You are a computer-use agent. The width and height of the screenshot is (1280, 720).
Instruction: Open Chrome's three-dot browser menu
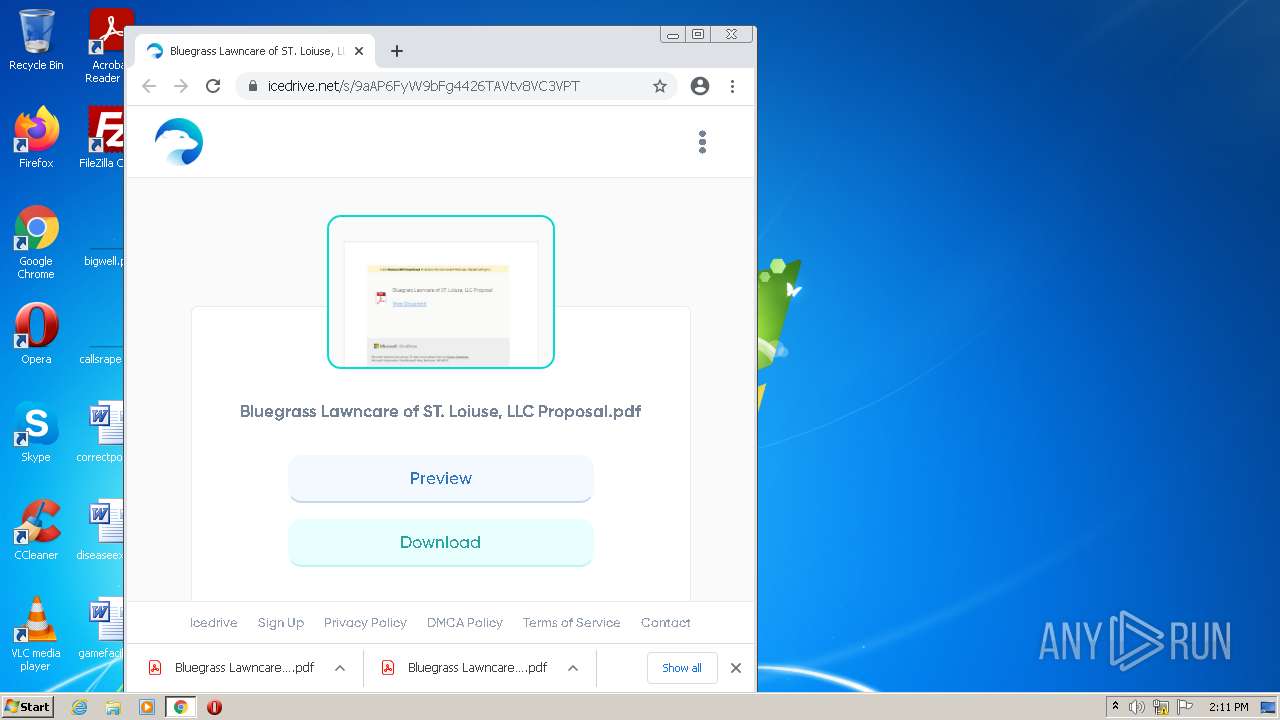coord(732,86)
